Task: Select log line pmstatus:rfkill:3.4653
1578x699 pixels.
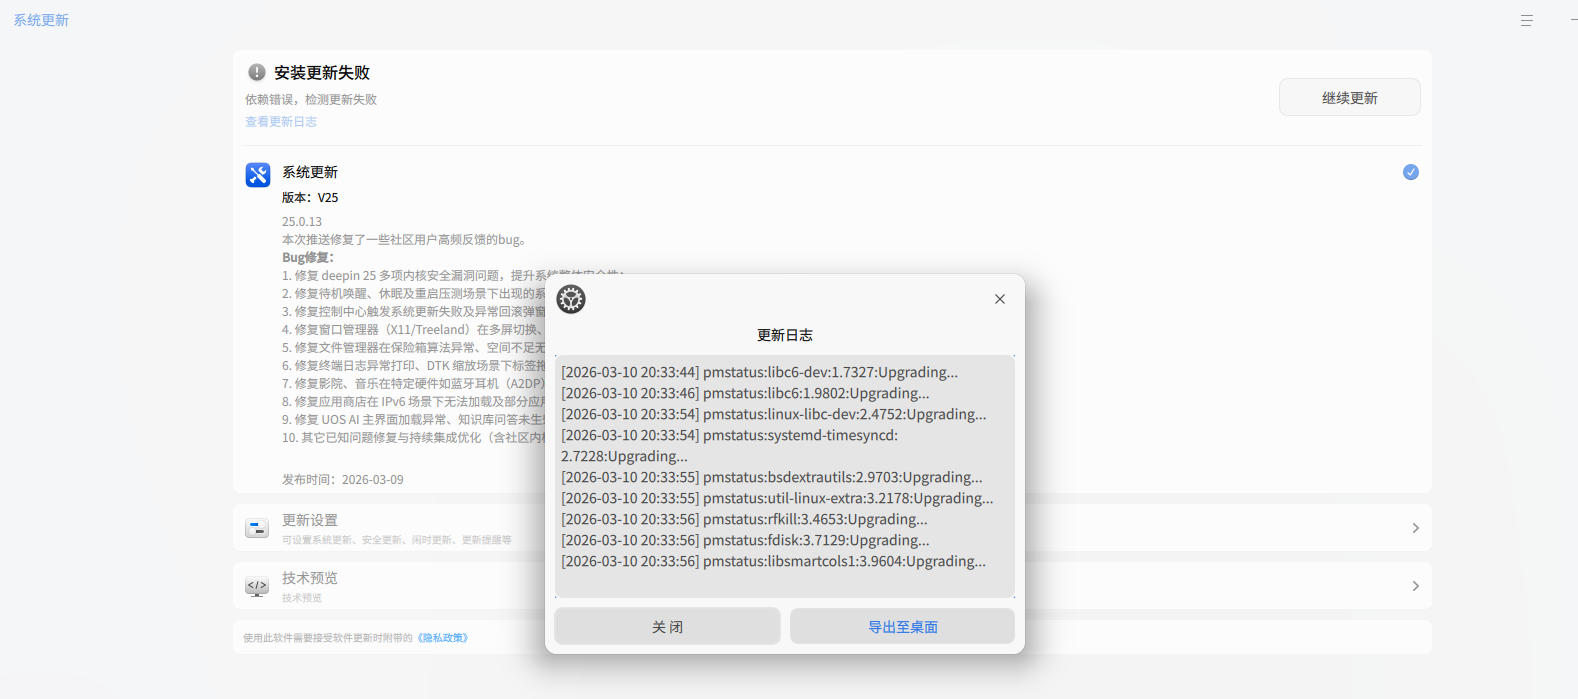Action: tap(745, 519)
